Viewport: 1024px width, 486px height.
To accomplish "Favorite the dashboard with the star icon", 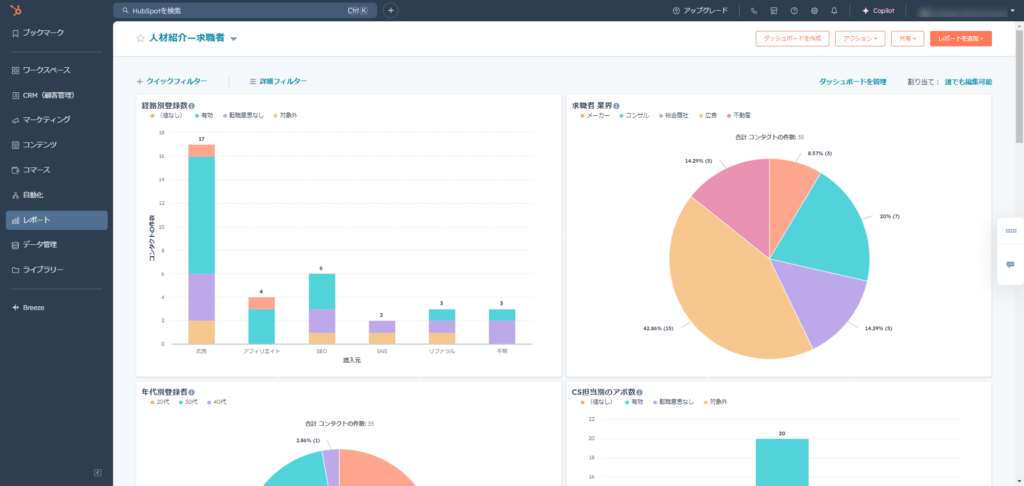I will [140, 39].
